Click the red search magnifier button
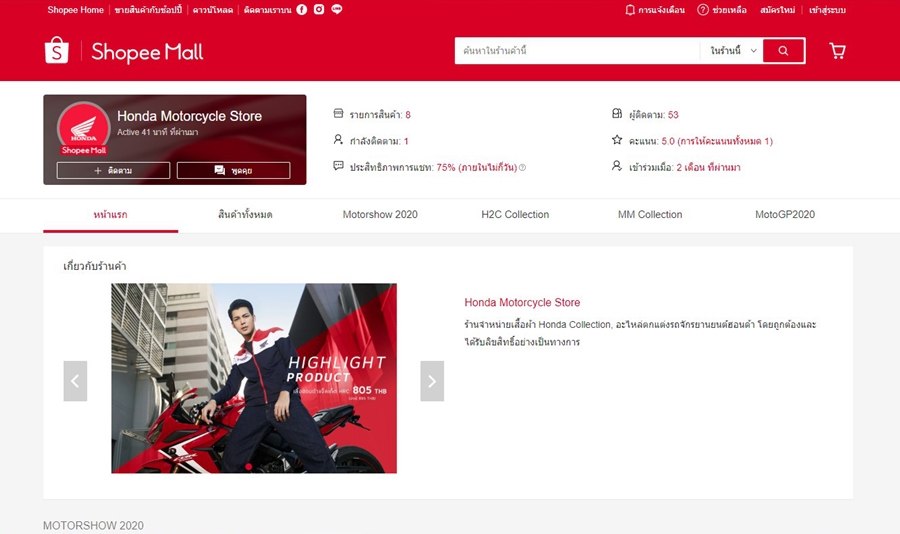This screenshot has width=900, height=534. [x=783, y=51]
